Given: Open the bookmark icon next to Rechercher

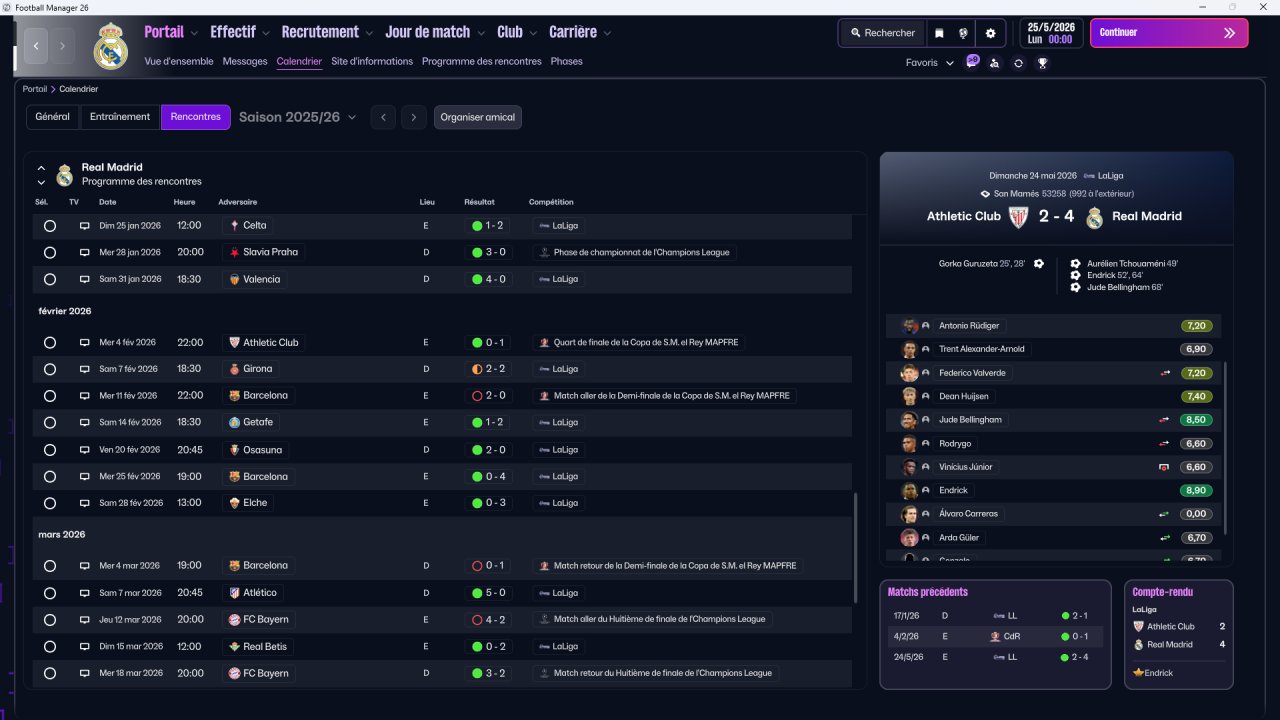Looking at the screenshot, I should 939,33.
